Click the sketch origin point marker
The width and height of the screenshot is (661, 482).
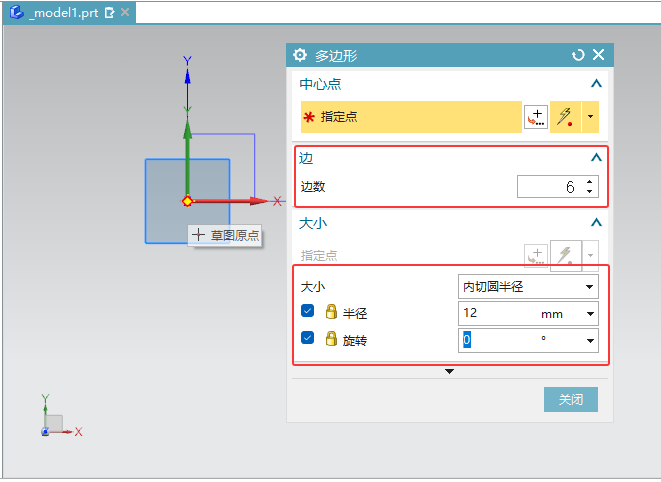187,201
